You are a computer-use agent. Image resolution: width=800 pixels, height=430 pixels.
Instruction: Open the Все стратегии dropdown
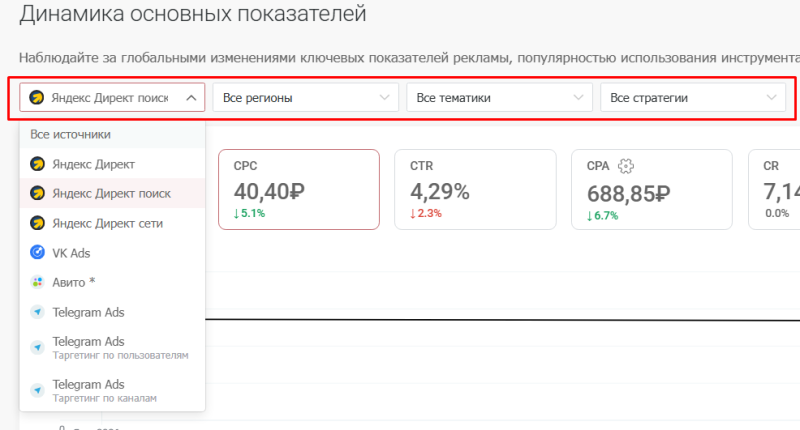693,97
